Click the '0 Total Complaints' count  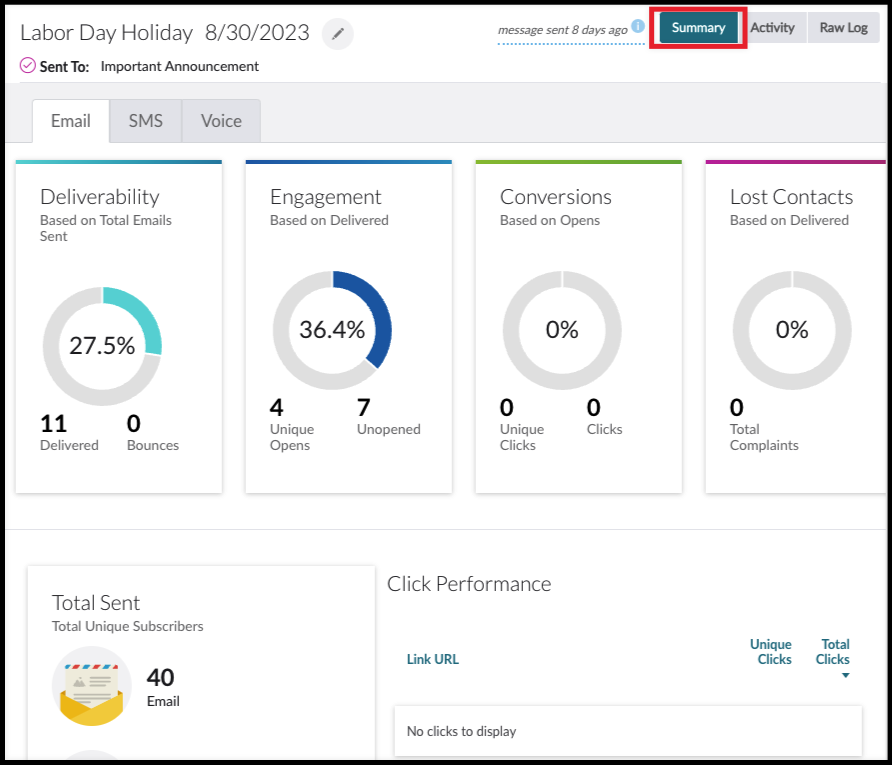[764, 424]
